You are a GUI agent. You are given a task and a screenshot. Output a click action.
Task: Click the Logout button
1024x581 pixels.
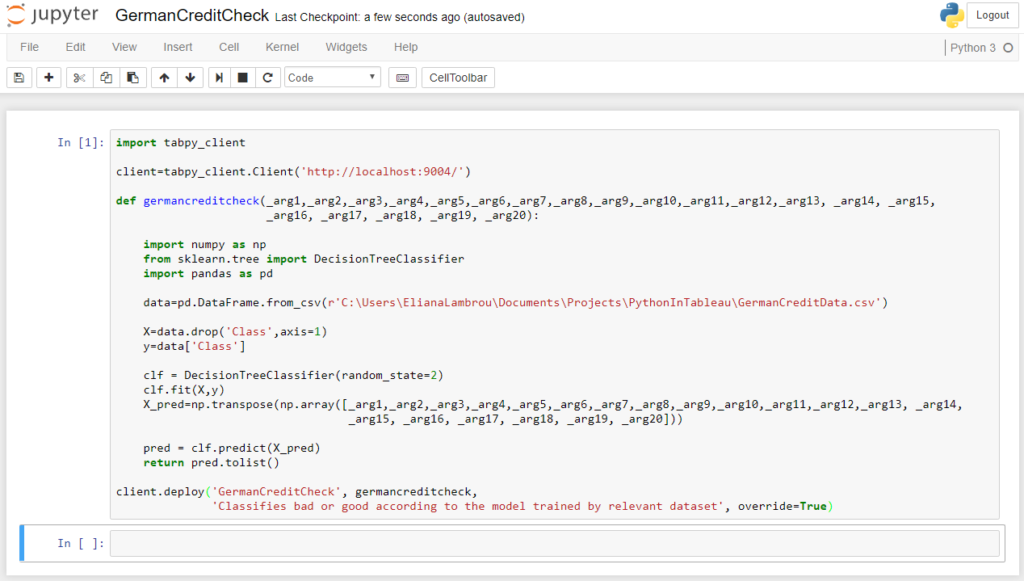click(992, 15)
